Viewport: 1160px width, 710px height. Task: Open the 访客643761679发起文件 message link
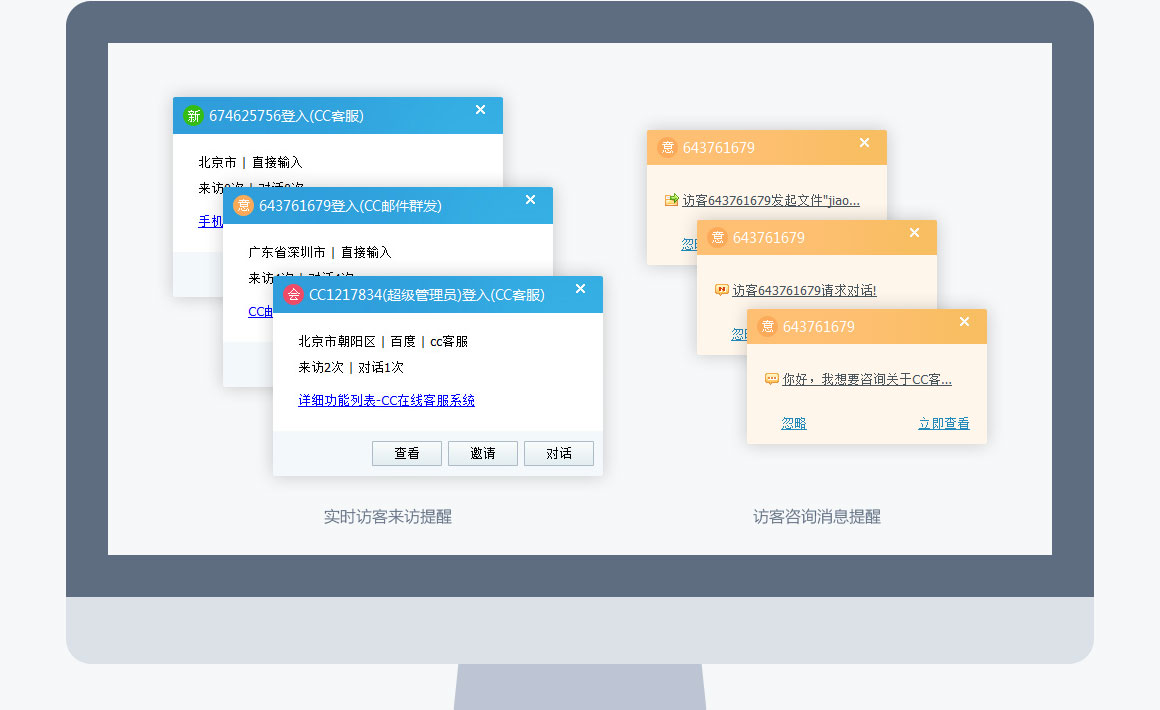[770, 200]
